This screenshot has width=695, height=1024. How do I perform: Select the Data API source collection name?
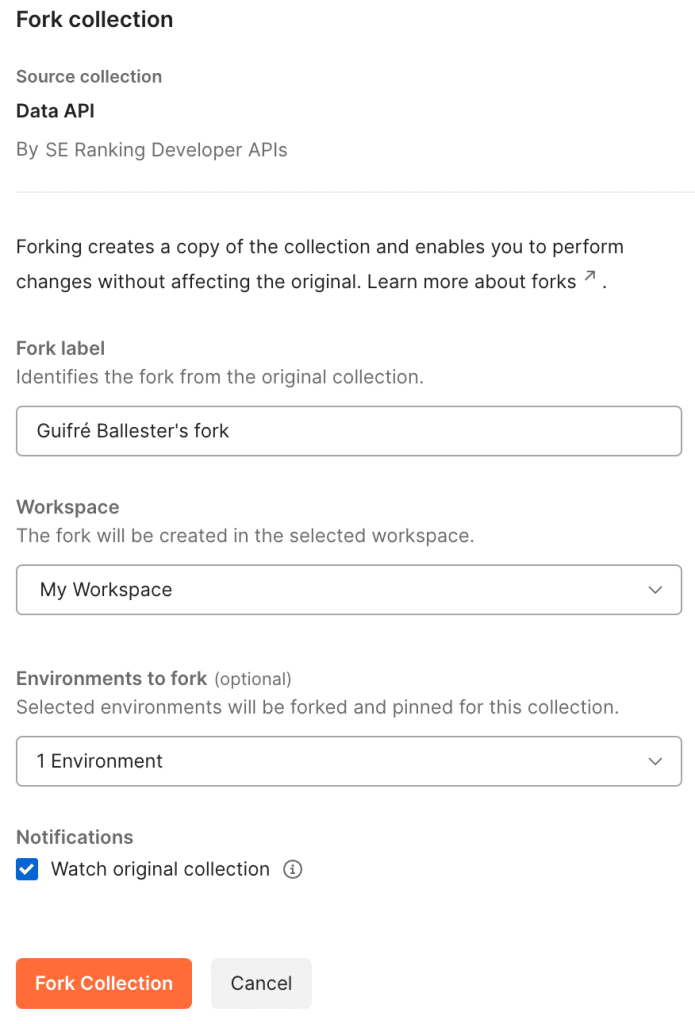click(x=56, y=111)
